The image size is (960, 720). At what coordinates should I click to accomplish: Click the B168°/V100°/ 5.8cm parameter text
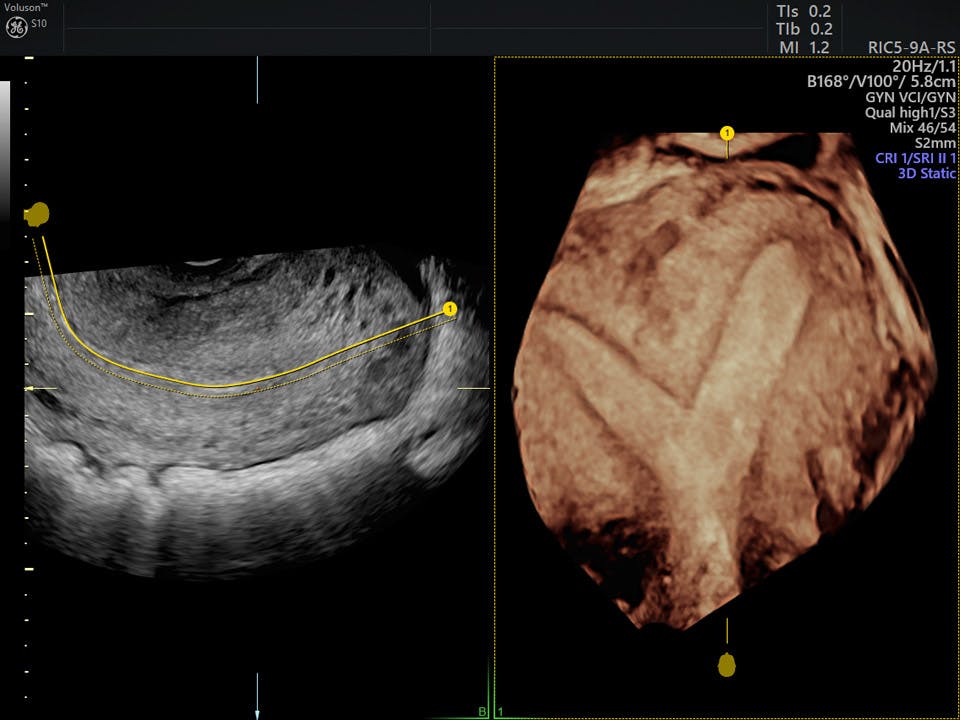click(x=881, y=81)
